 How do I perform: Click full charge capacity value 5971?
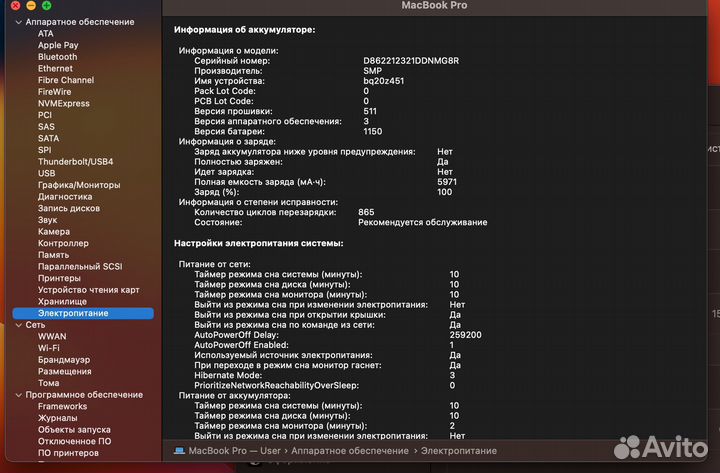coord(447,182)
